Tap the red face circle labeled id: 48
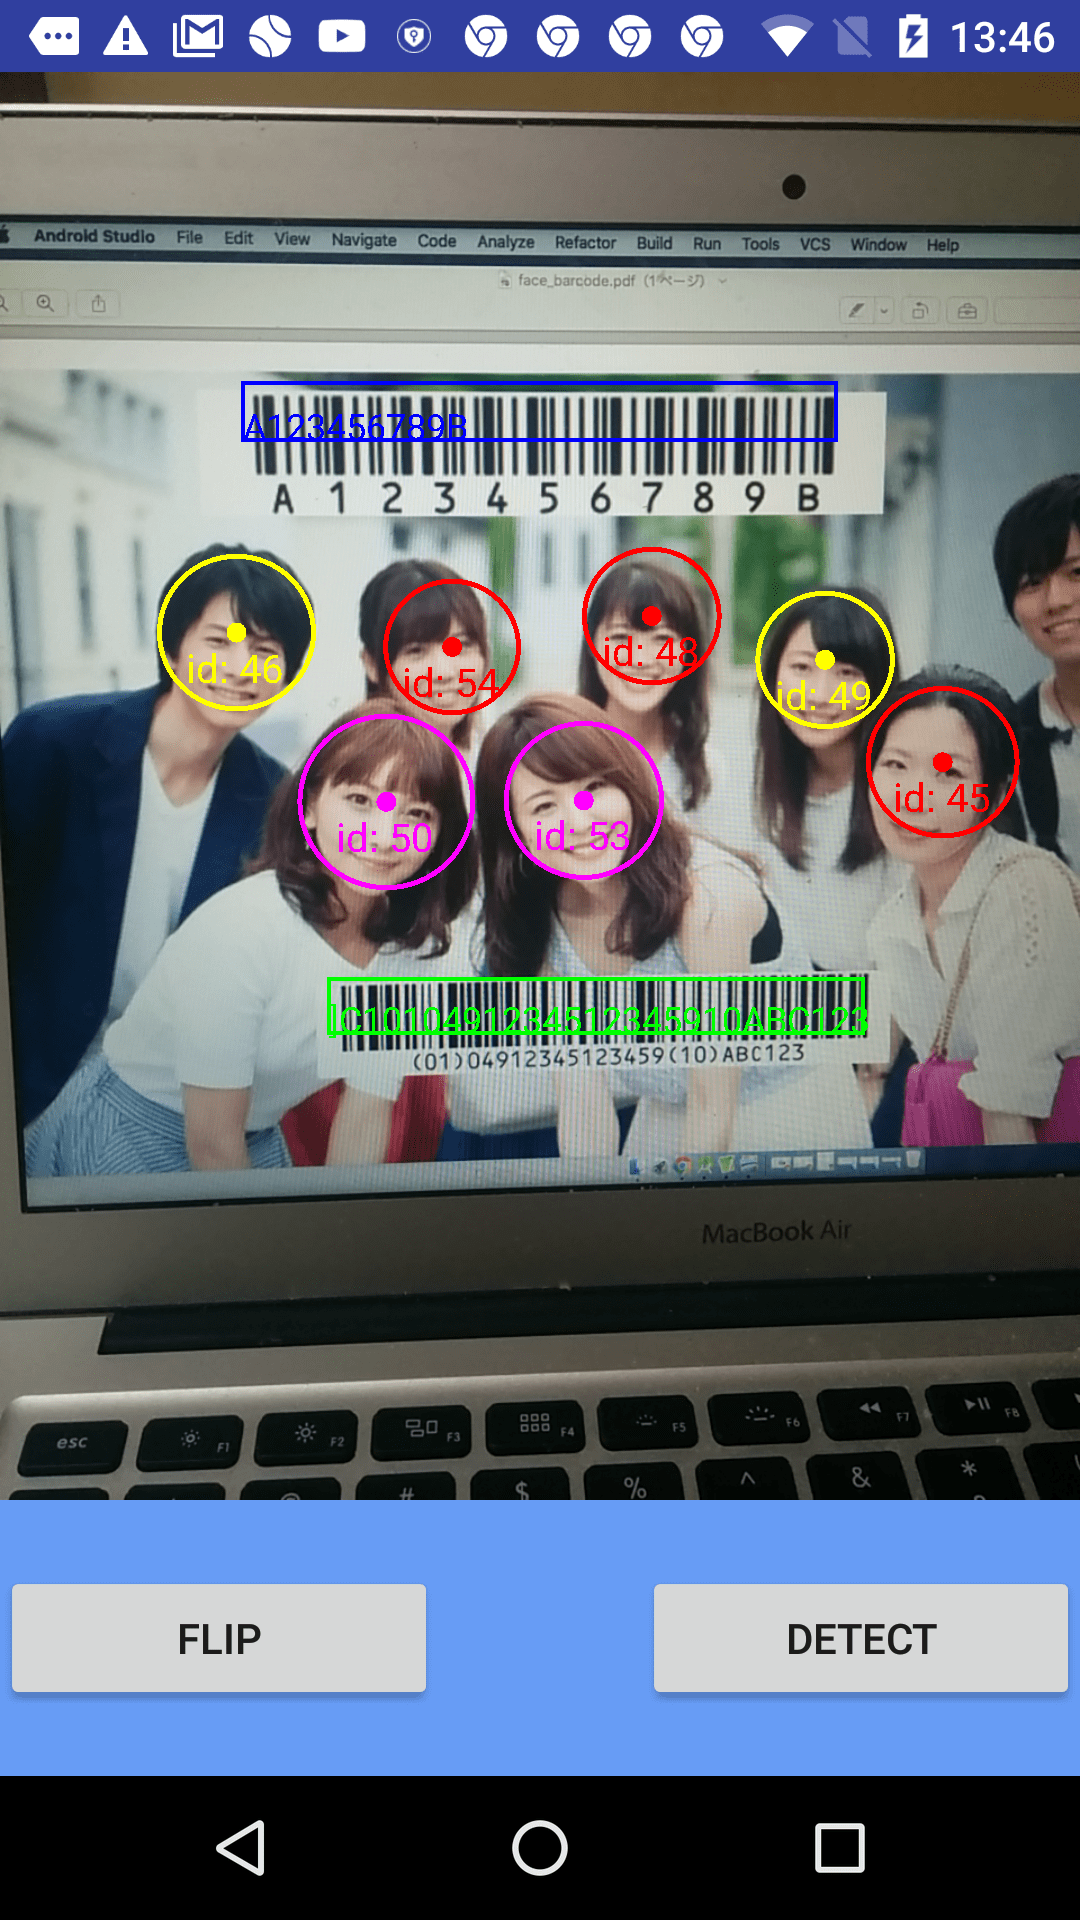Image resolution: width=1080 pixels, height=1920 pixels. click(x=652, y=616)
